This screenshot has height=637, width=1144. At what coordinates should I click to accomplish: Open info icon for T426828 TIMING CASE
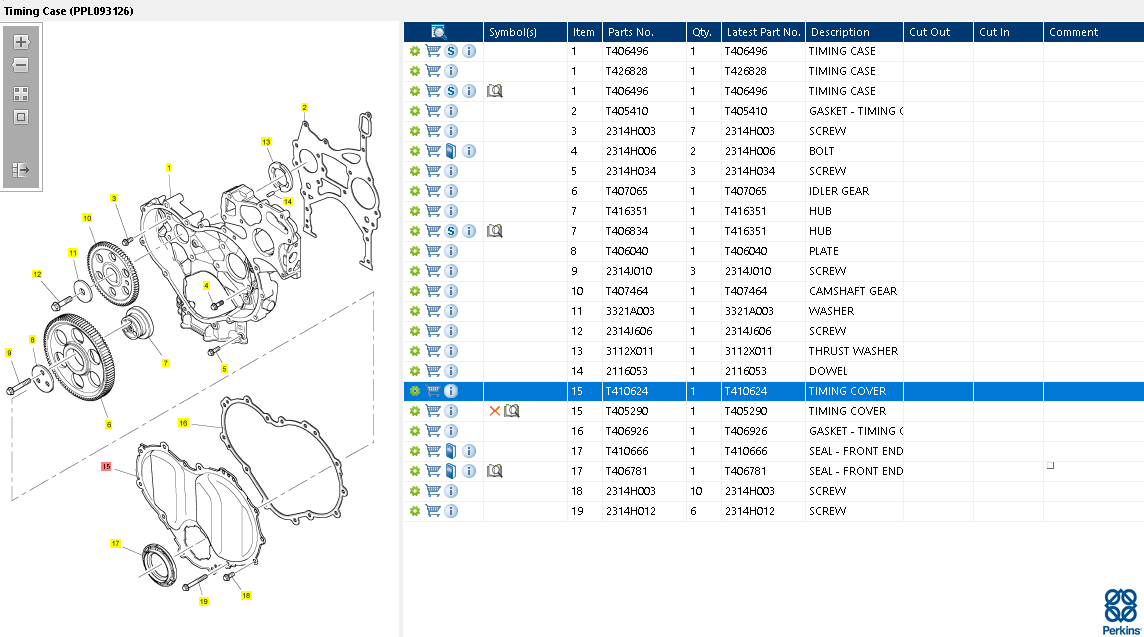click(x=451, y=72)
